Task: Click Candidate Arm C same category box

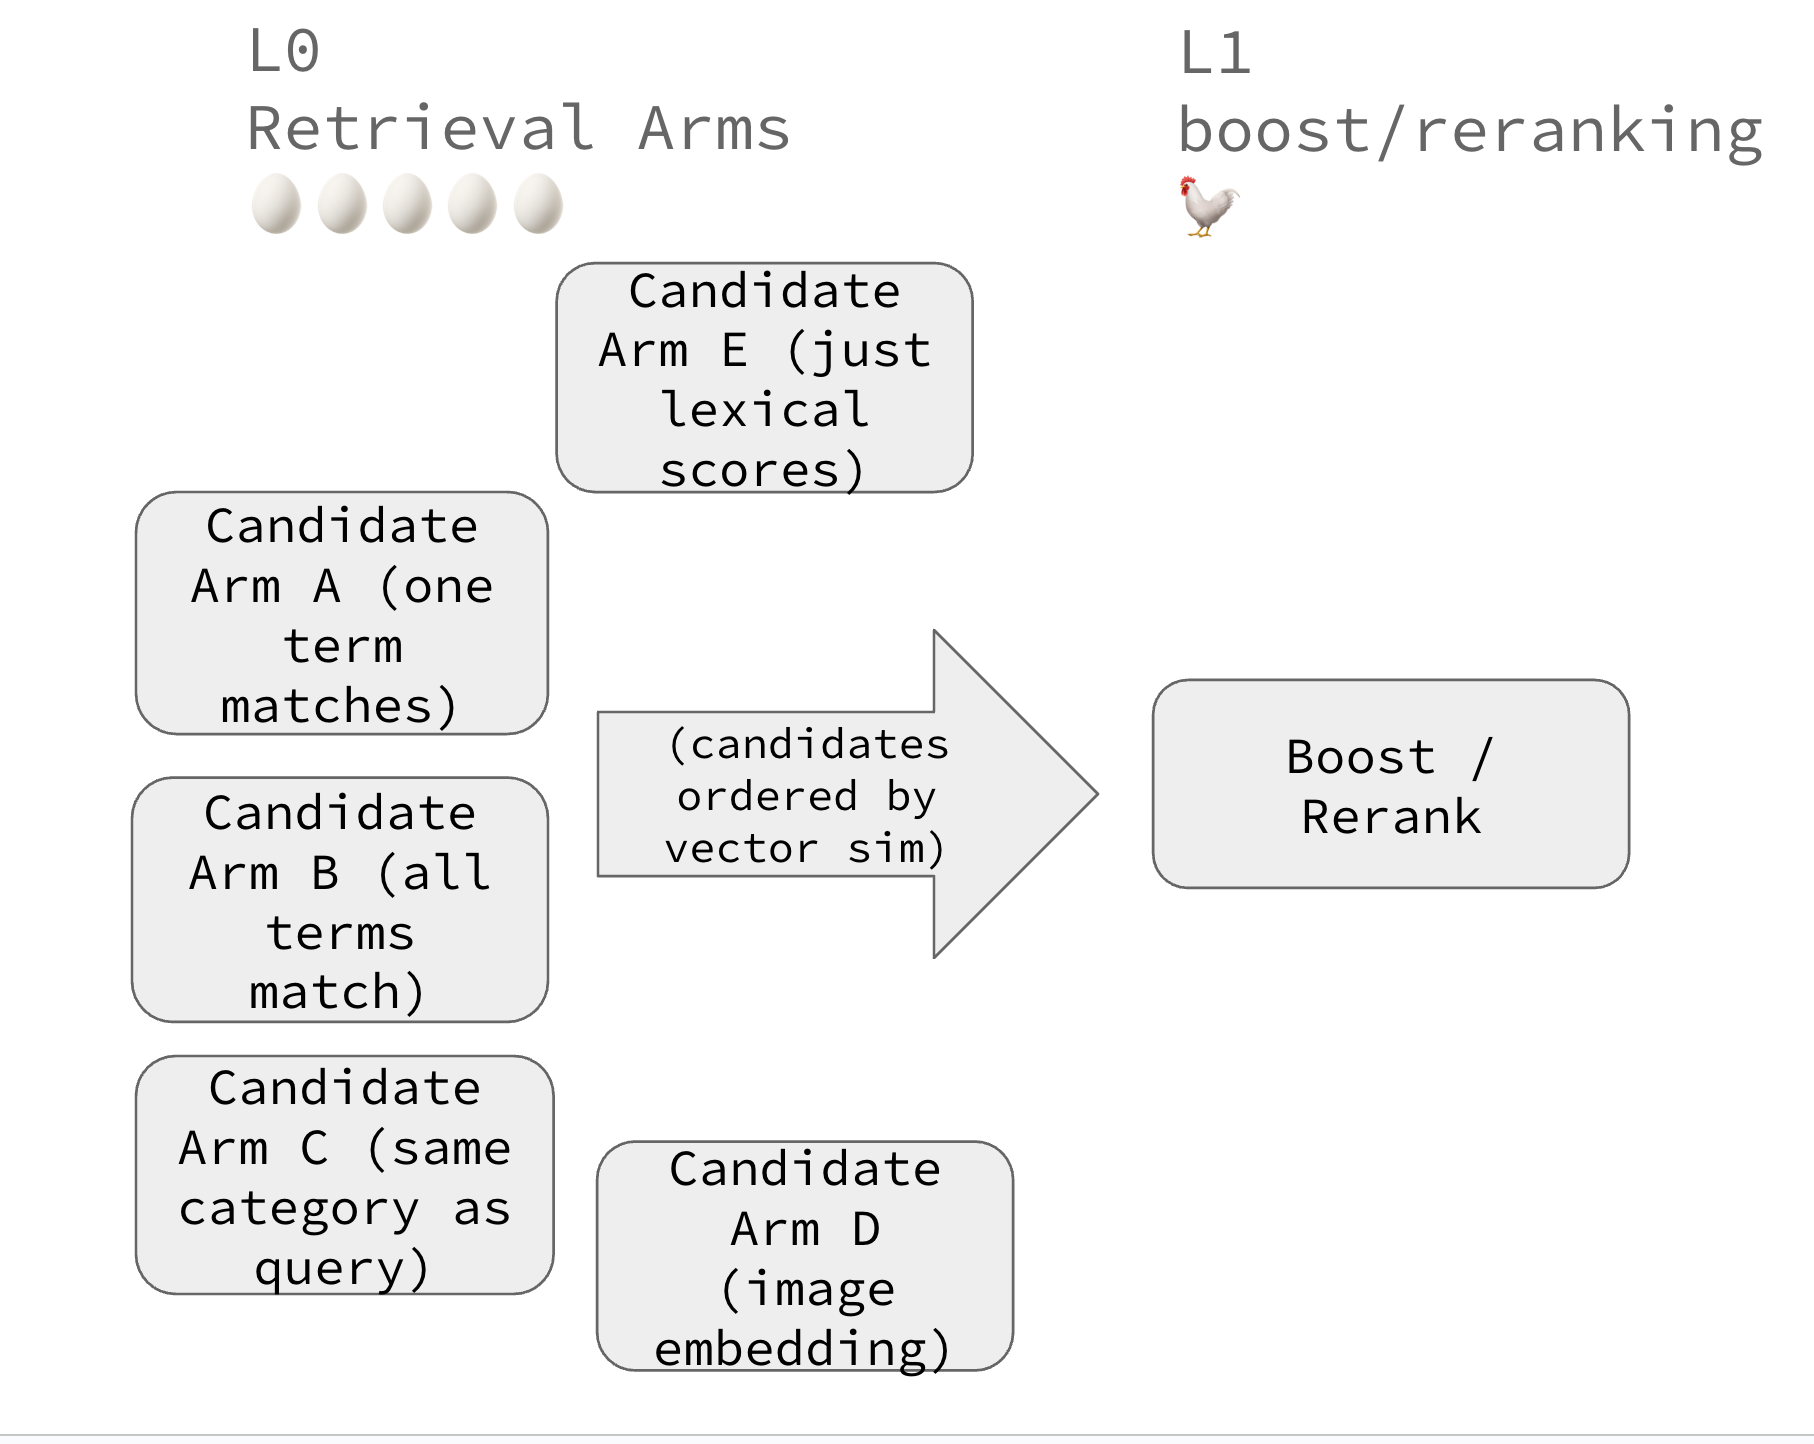Action: tap(344, 1175)
